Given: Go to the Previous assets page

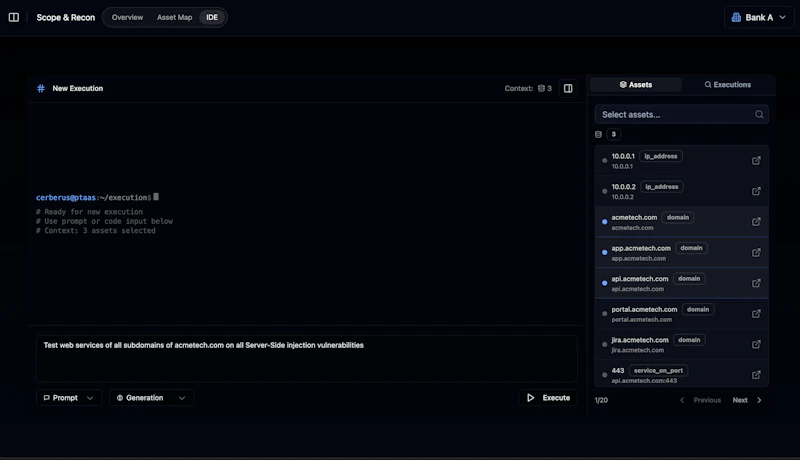Looking at the screenshot, I should click(701, 400).
